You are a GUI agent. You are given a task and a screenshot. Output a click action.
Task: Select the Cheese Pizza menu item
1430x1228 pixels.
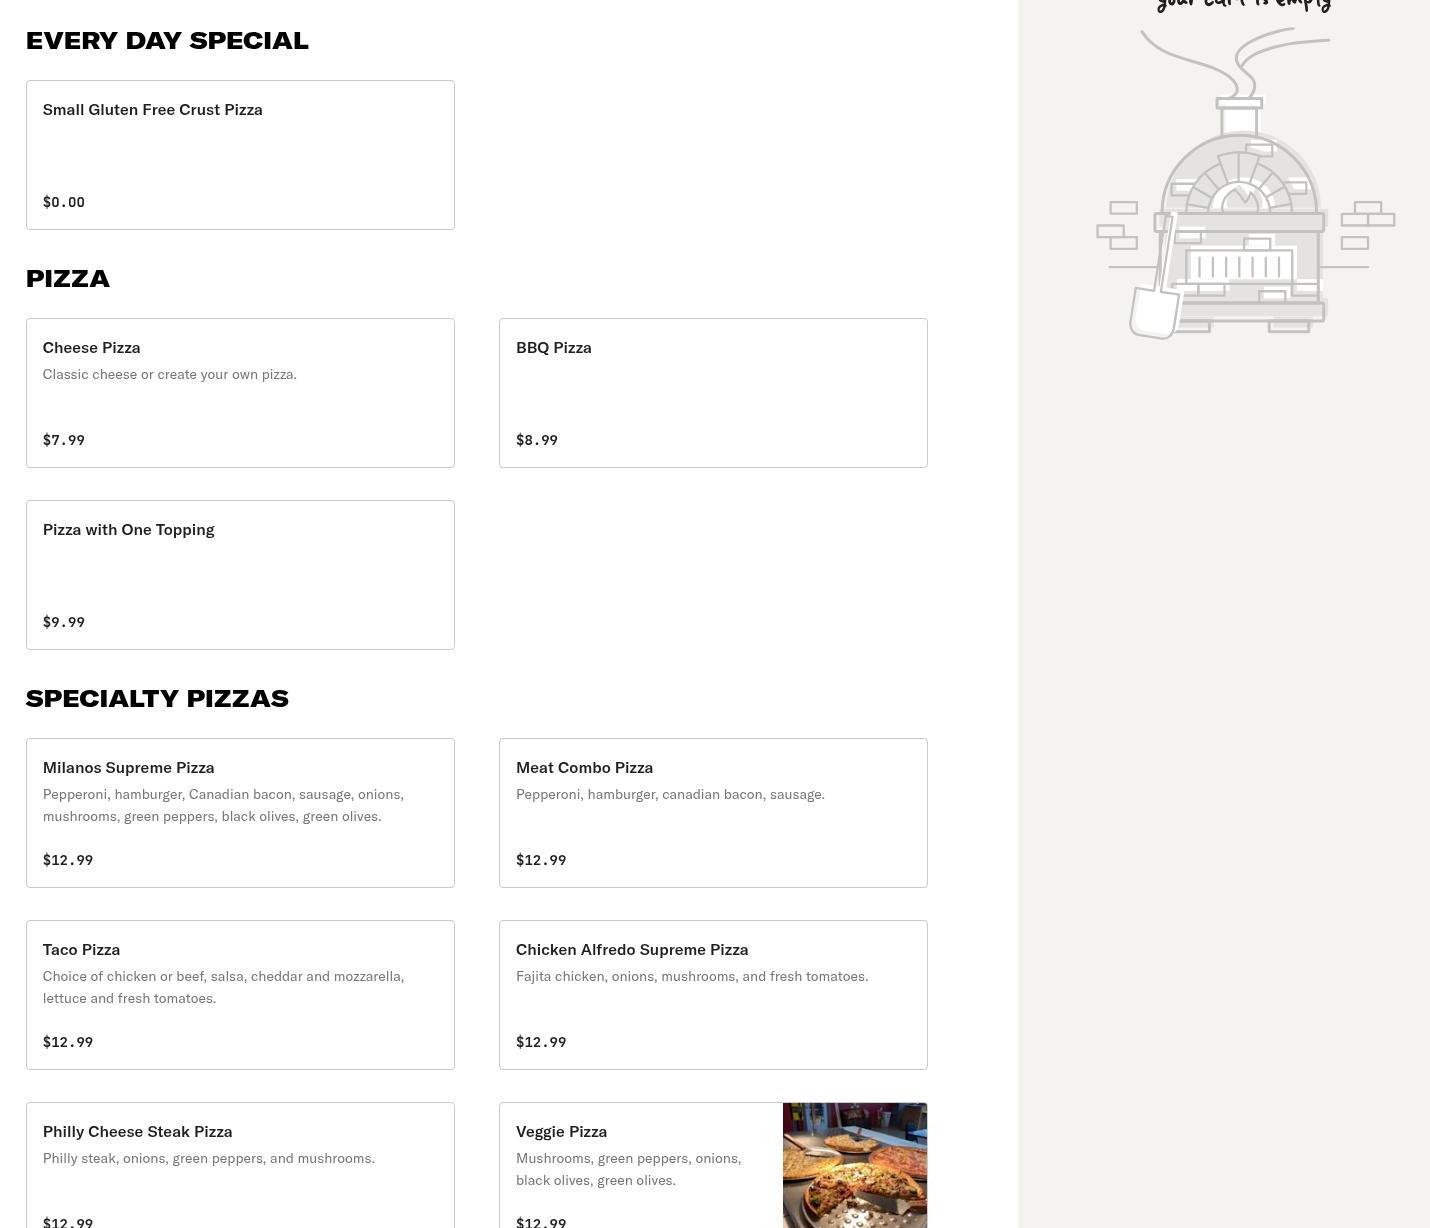pyautogui.click(x=240, y=393)
